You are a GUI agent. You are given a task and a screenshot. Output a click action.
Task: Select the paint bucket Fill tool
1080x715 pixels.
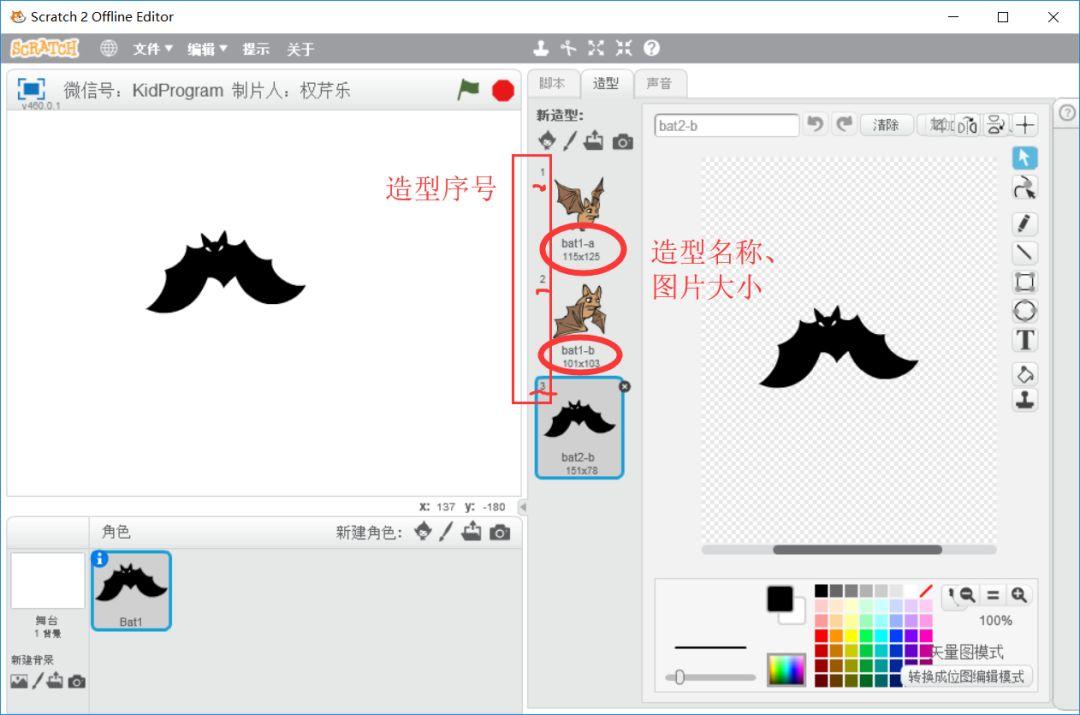1024,375
